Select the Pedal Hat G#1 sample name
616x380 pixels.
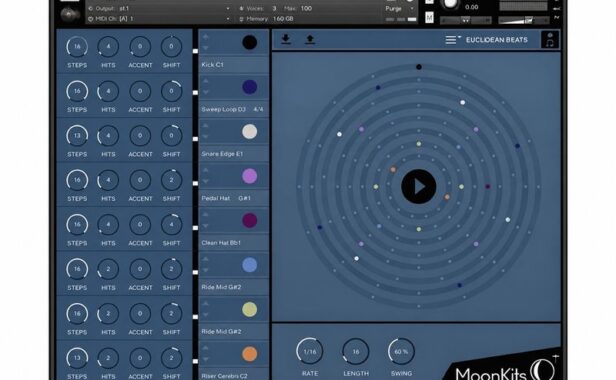(226, 198)
